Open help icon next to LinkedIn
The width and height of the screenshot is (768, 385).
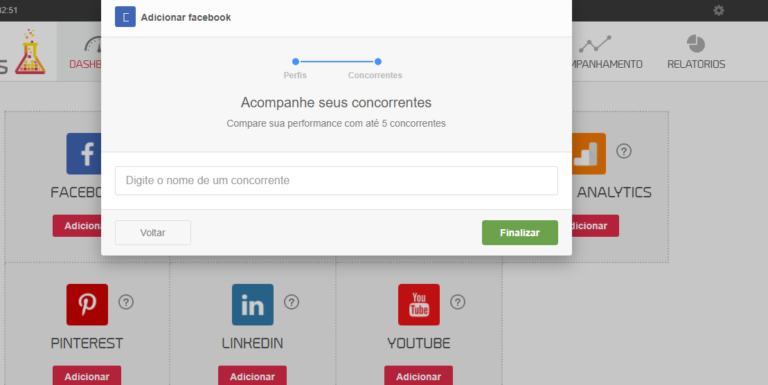[x=291, y=302]
